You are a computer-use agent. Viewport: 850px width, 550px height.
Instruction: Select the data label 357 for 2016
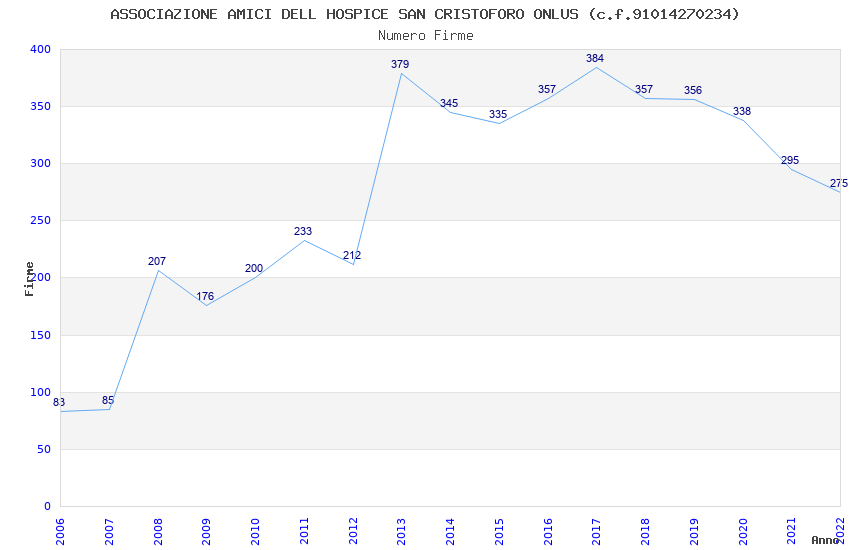point(546,89)
